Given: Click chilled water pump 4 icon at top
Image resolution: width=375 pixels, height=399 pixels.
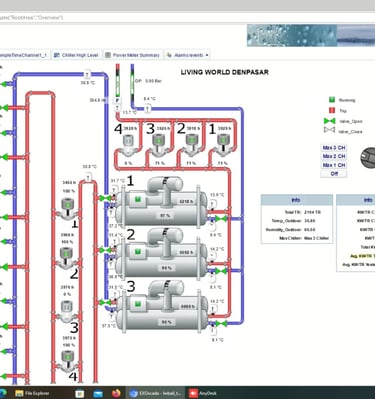Looking at the screenshot, I should pos(128,144).
